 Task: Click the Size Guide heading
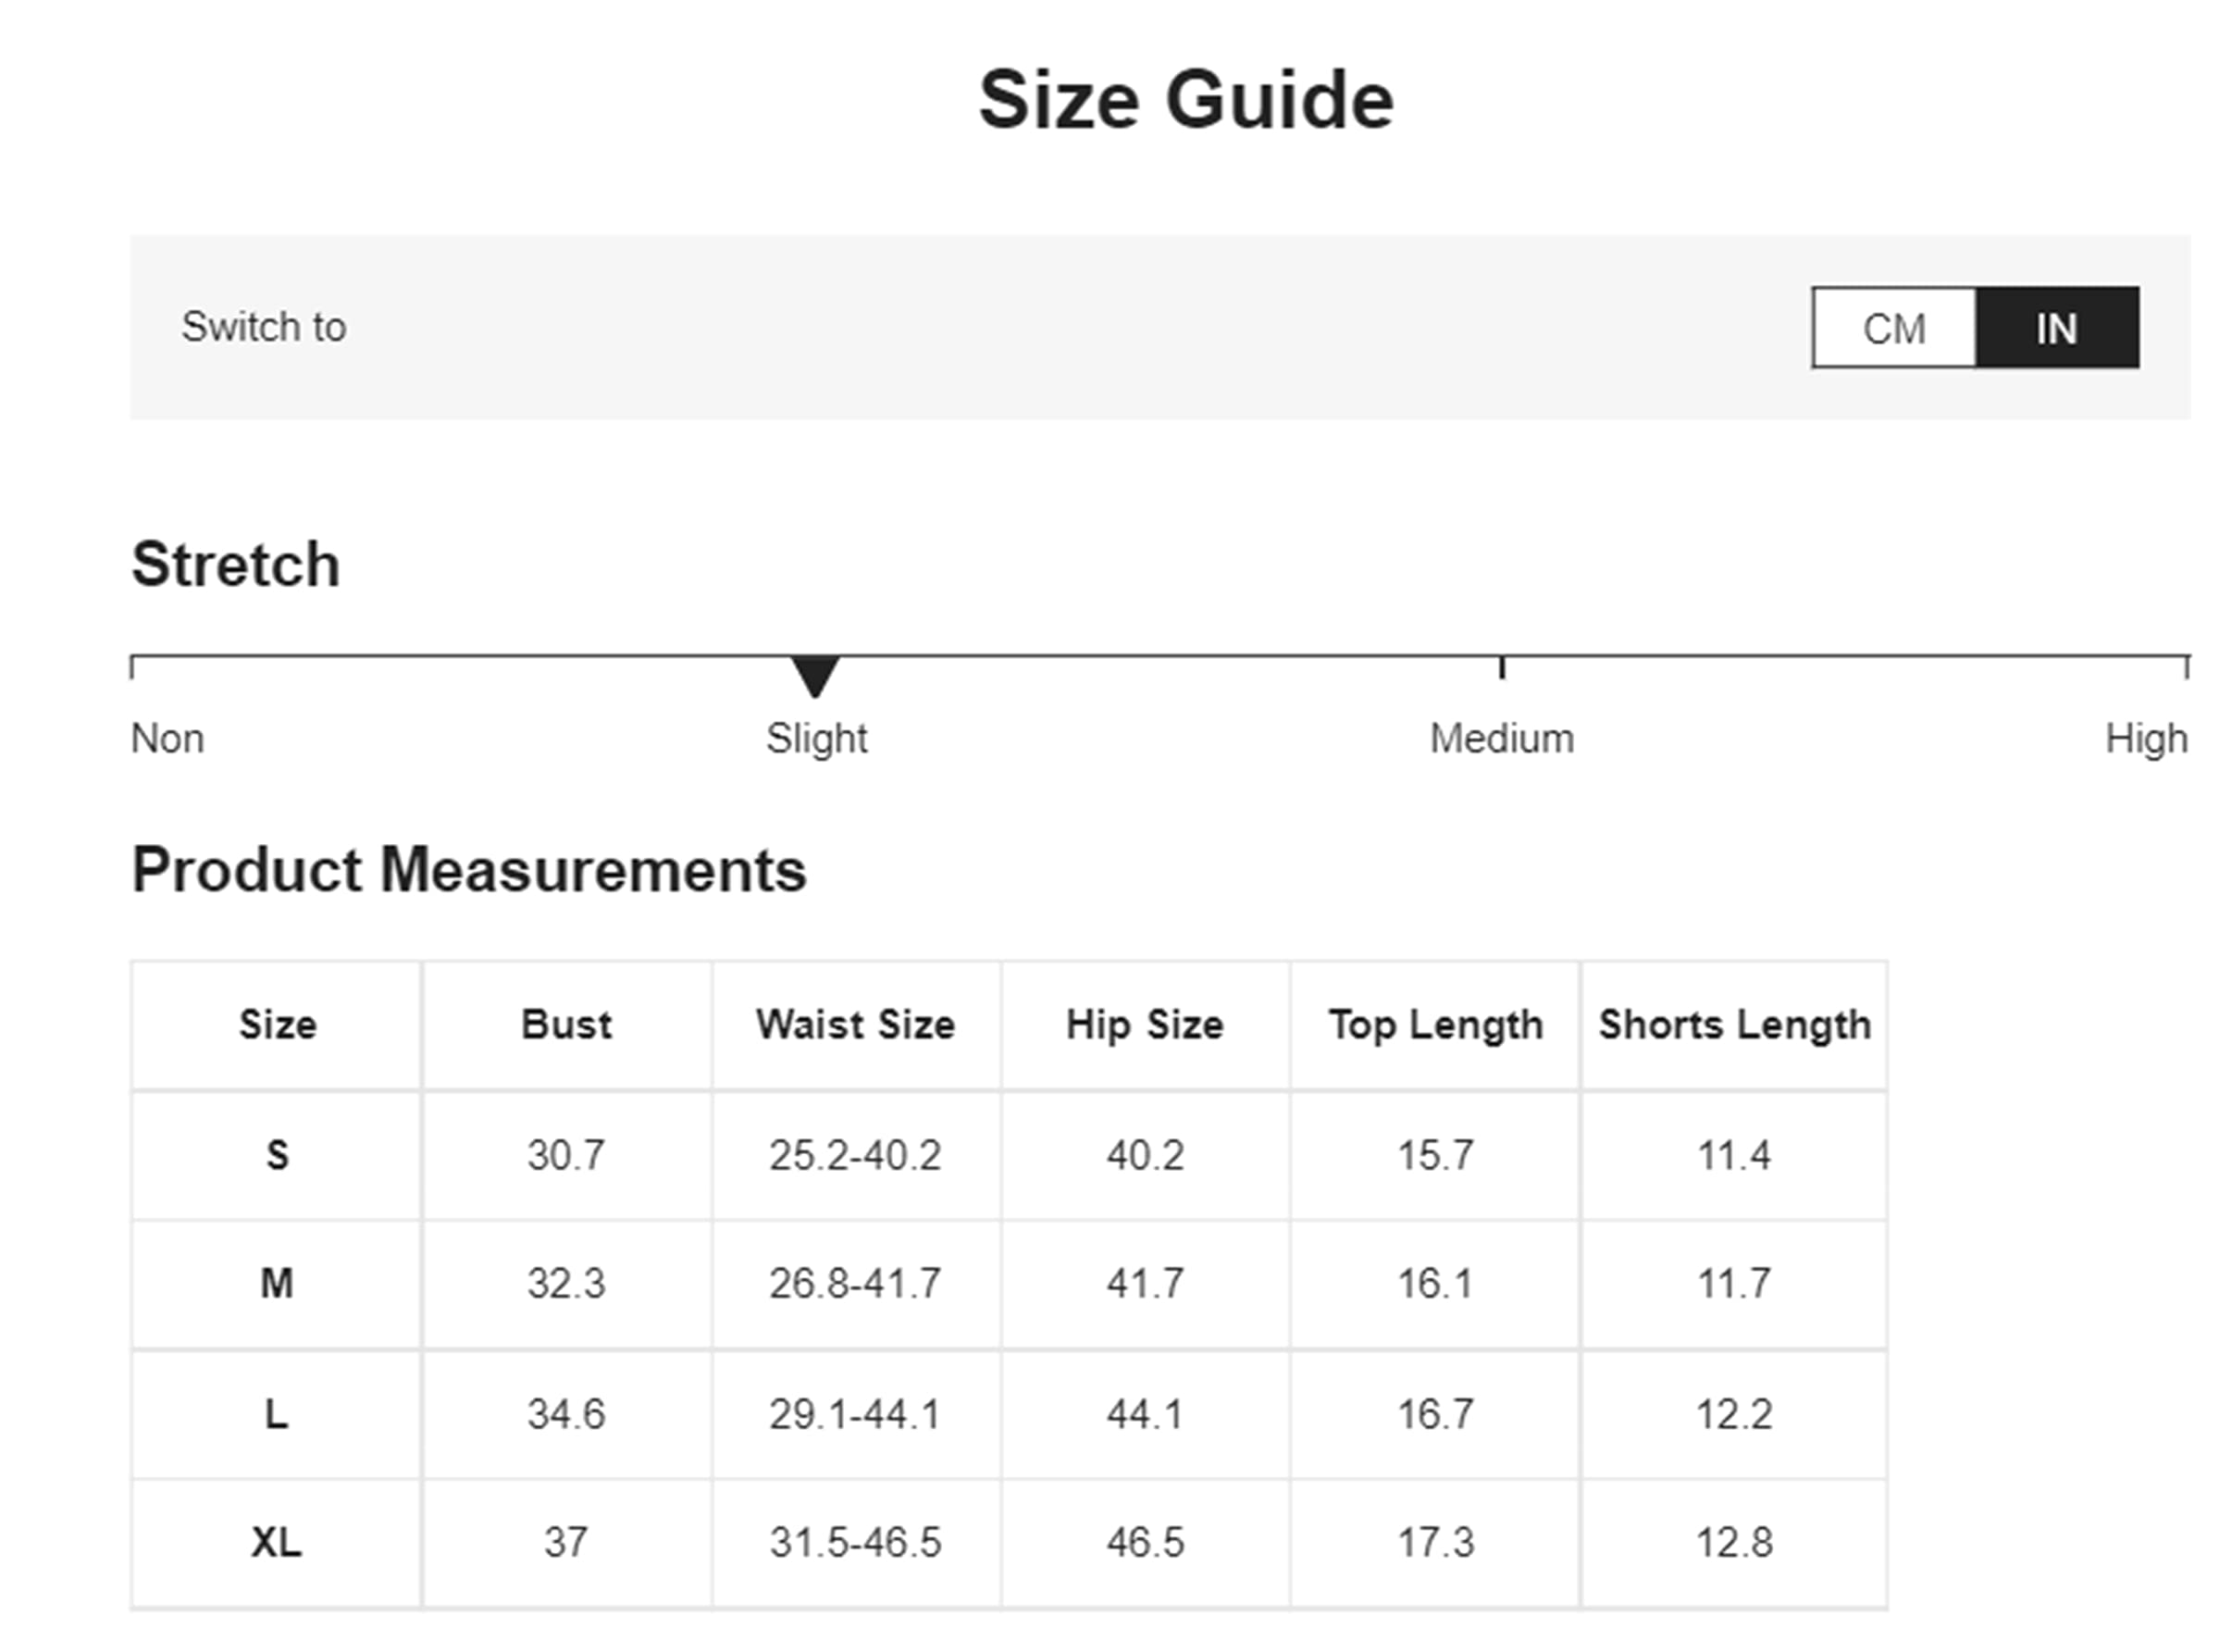(1185, 100)
